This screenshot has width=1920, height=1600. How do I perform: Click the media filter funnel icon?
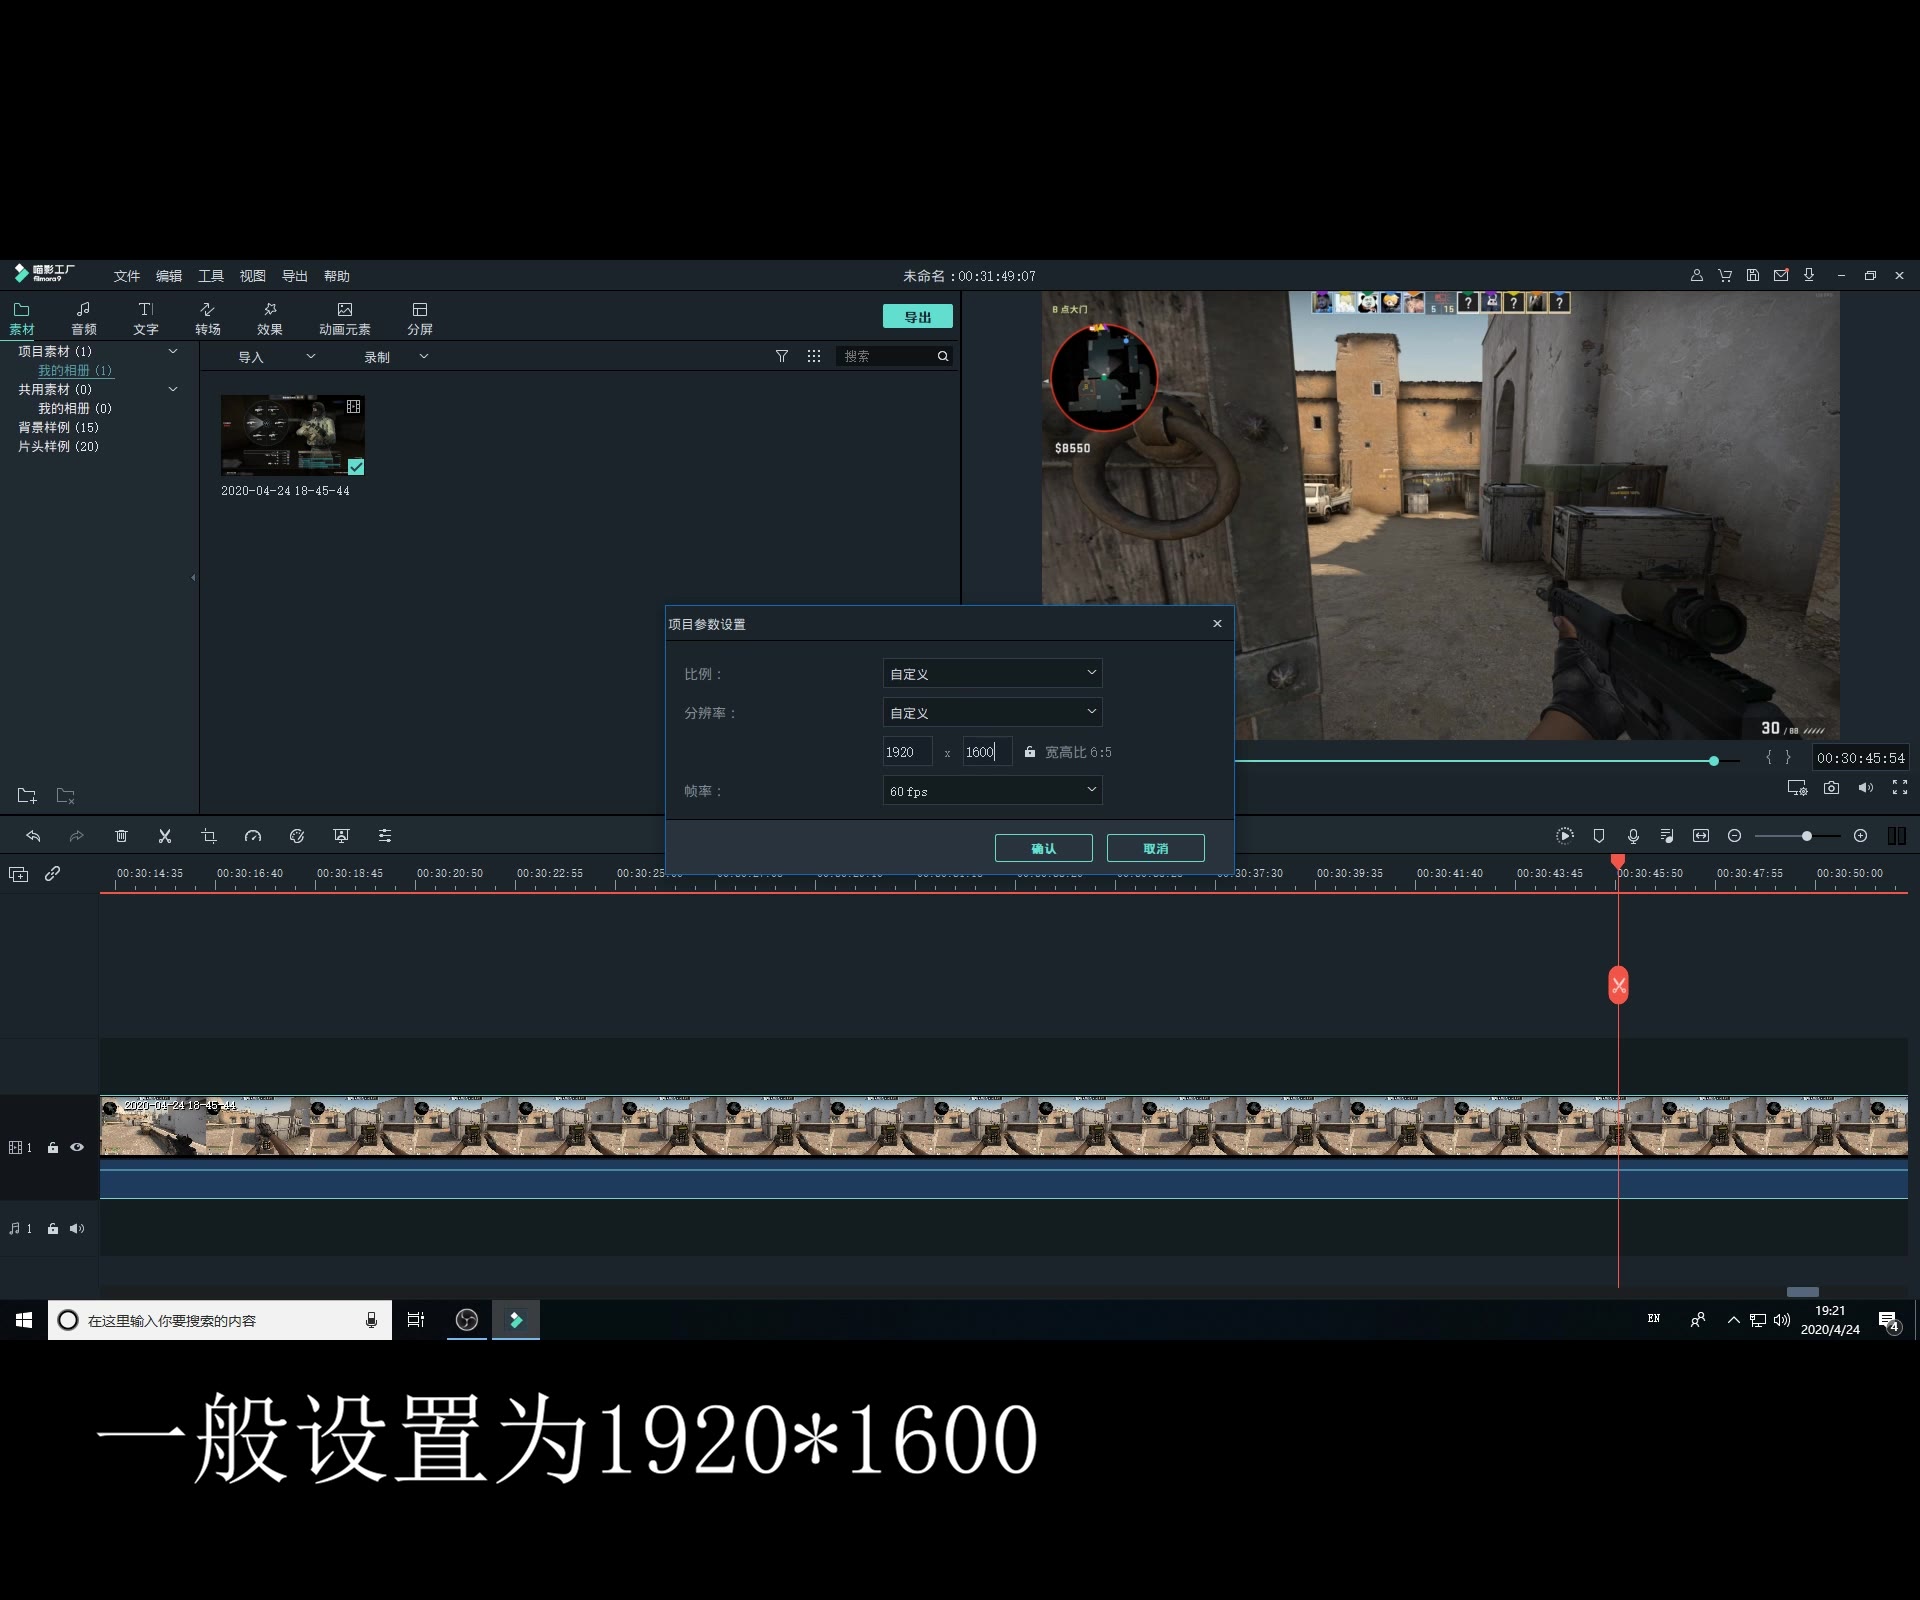tap(782, 357)
